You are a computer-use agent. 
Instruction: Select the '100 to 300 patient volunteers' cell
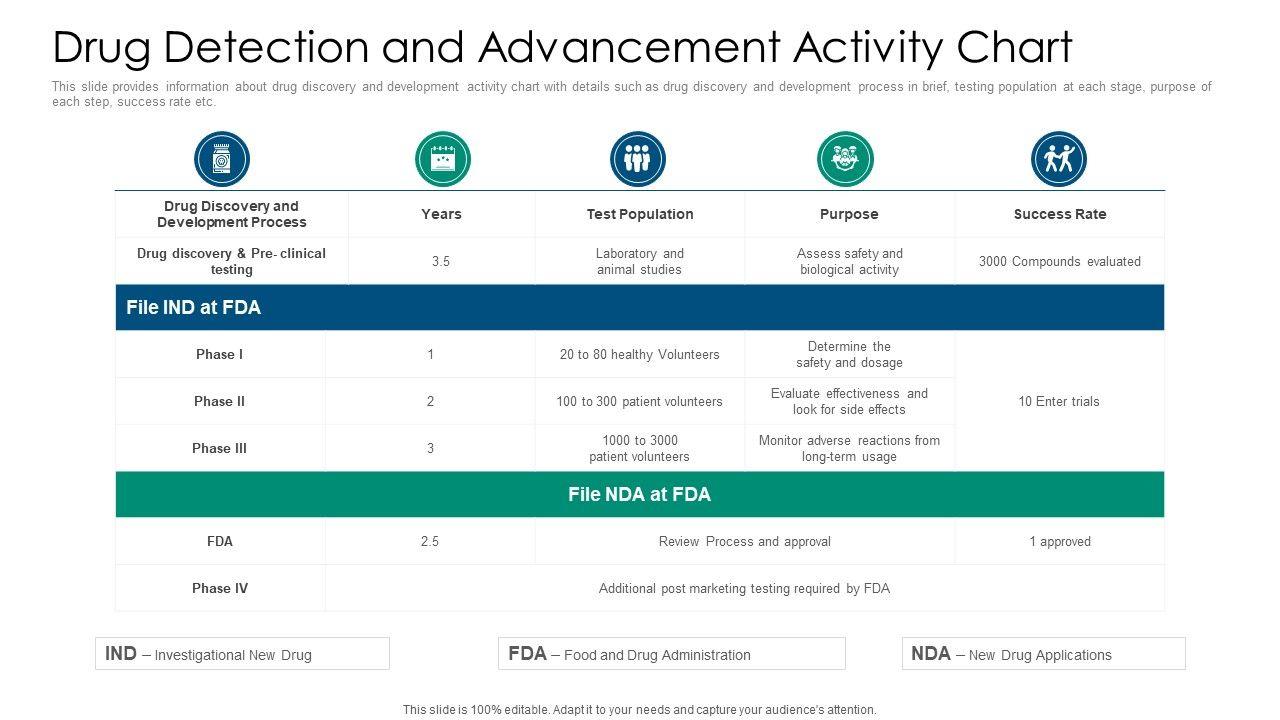click(x=640, y=401)
